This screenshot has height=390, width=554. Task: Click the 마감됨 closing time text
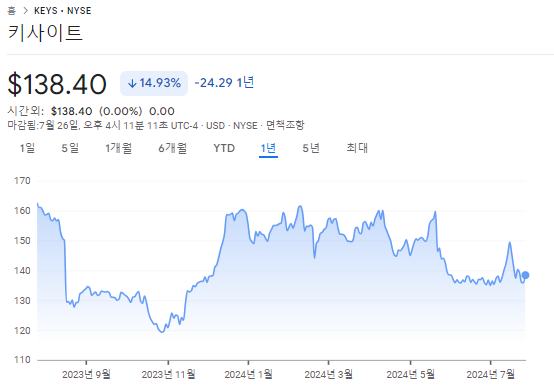pyautogui.click(x=102, y=125)
